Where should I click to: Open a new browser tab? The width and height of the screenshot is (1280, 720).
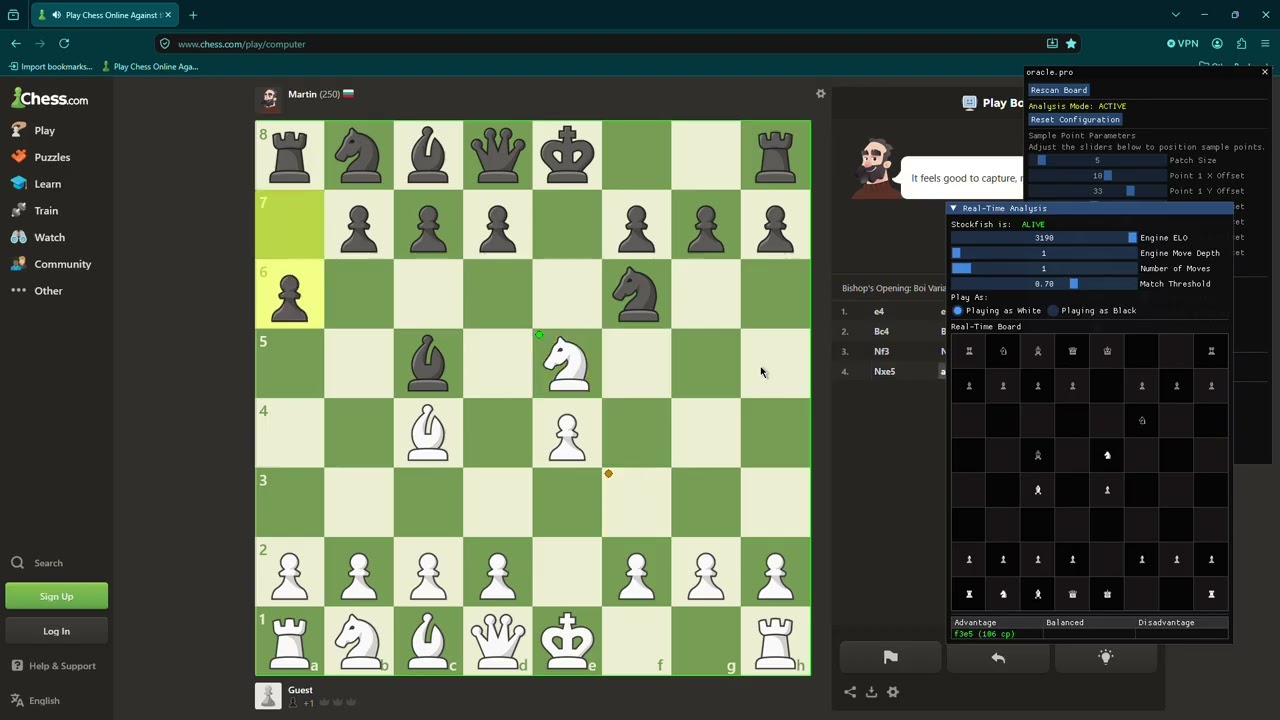point(193,15)
